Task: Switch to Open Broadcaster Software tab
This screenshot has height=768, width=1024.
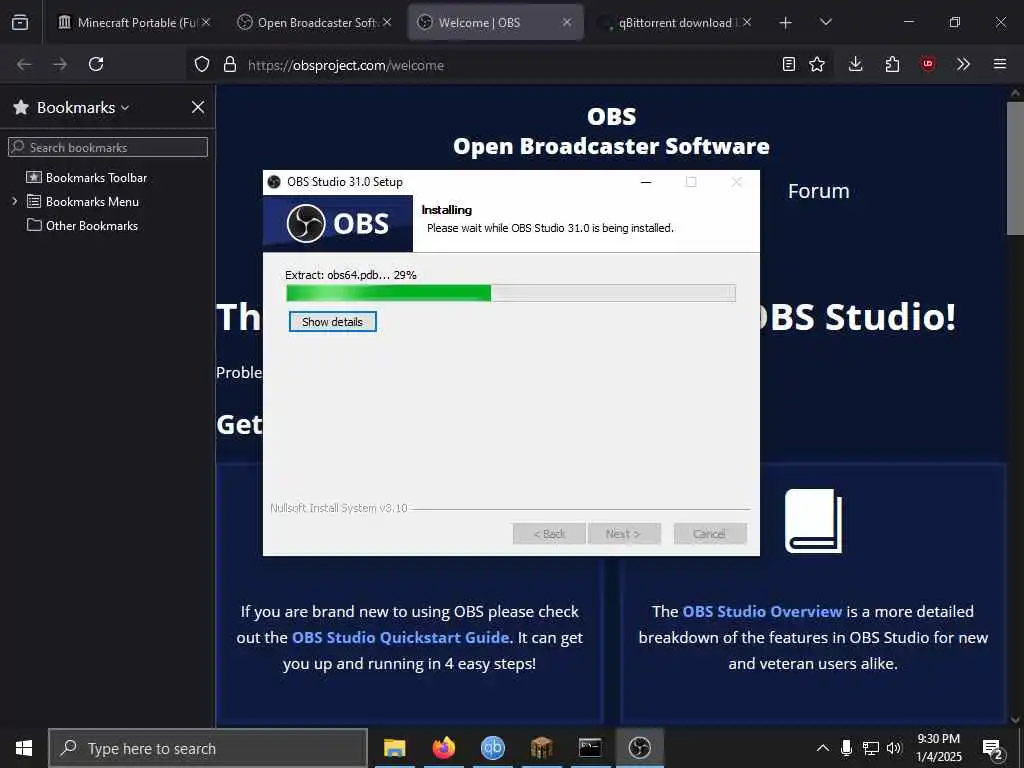Action: 316,22
